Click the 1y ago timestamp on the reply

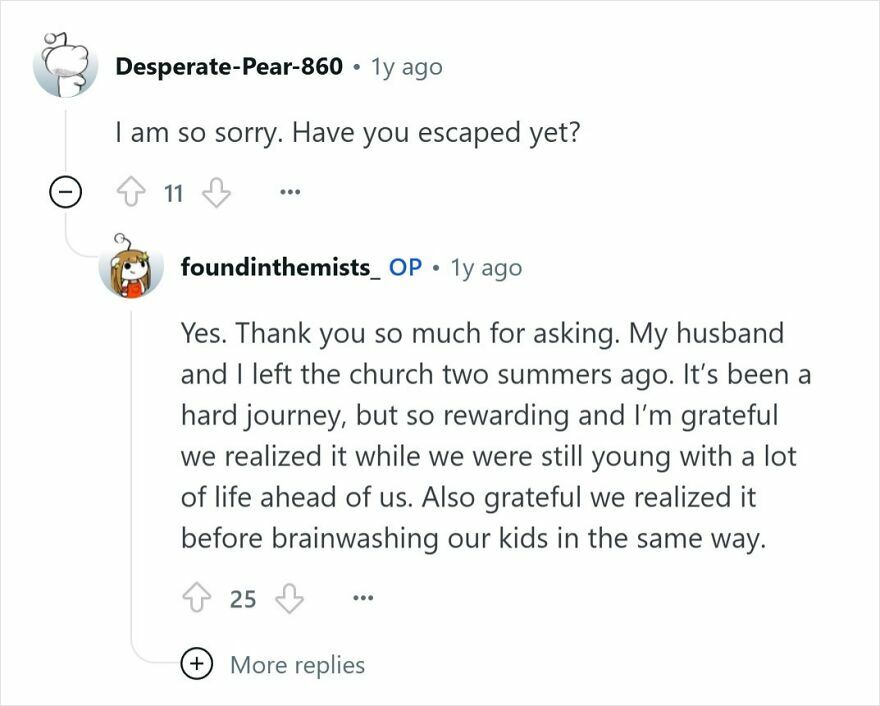coord(491,268)
